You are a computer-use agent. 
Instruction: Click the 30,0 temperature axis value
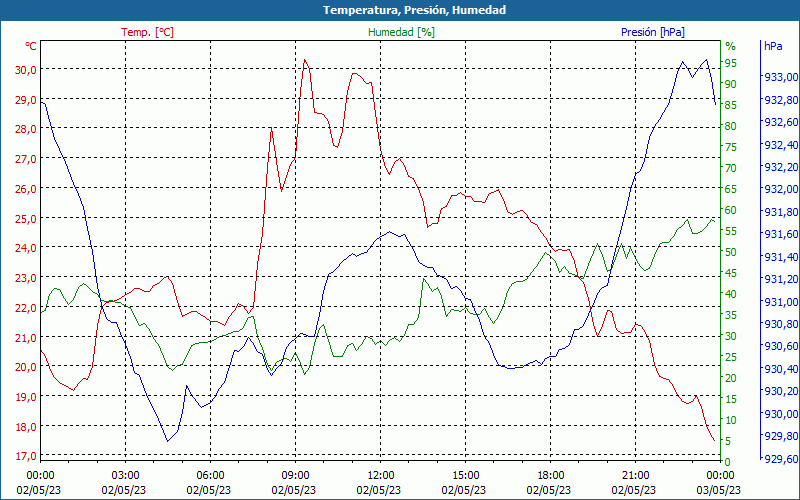26,70
